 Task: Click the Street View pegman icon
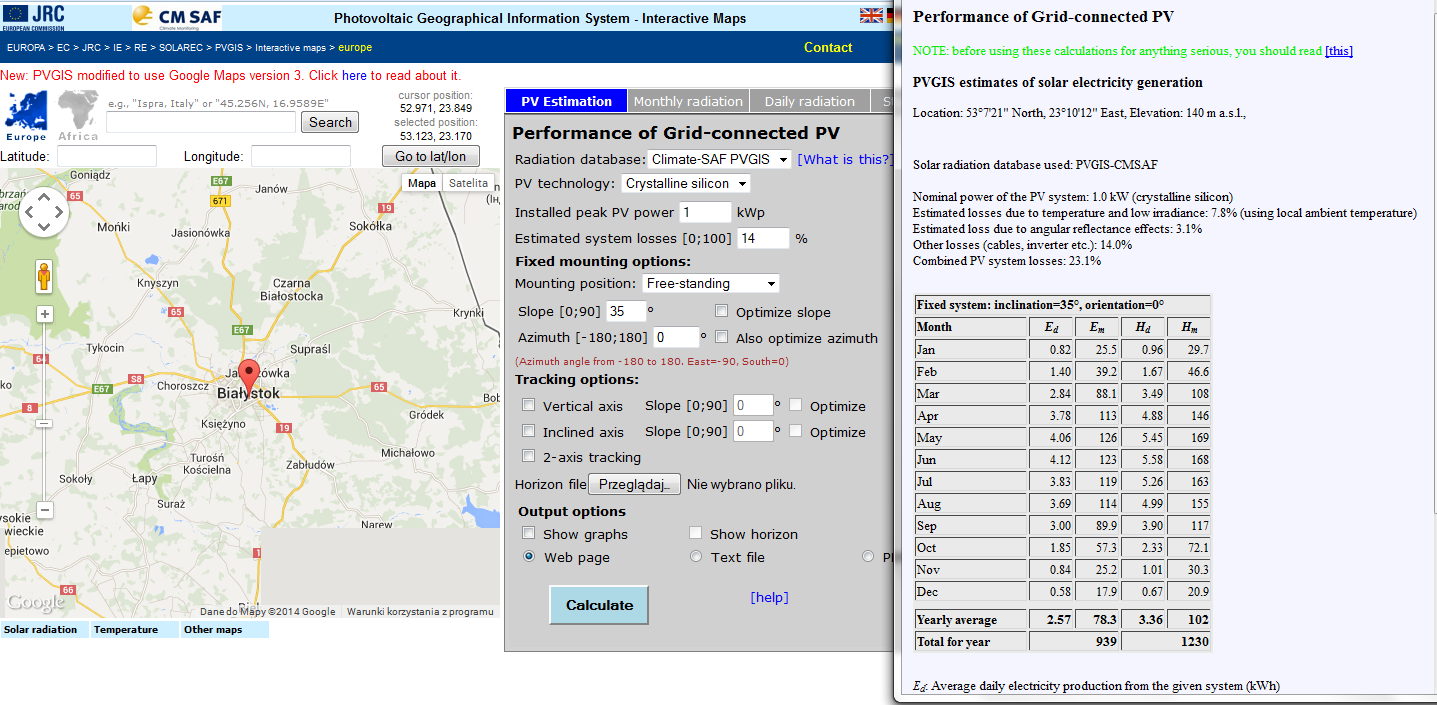(44, 275)
